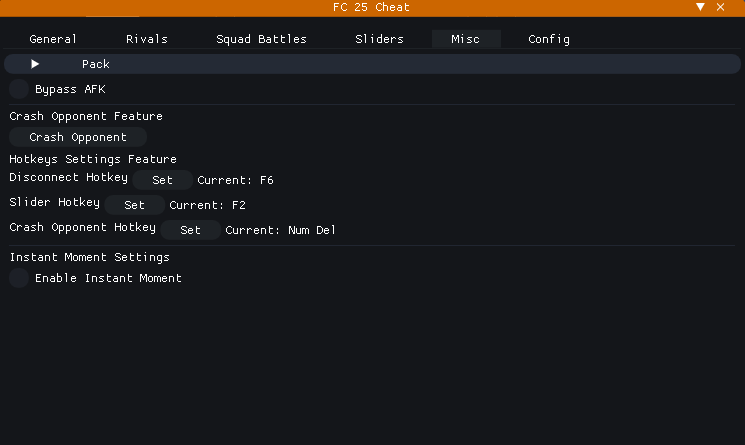Set the Crash Opponent Hotkey
The image size is (745, 445).
[190, 230]
